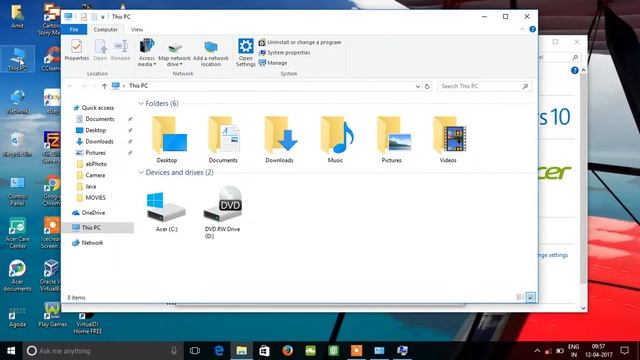The height and width of the screenshot is (360, 640).
Task: Refresh the This PC view
Action: 427,87
